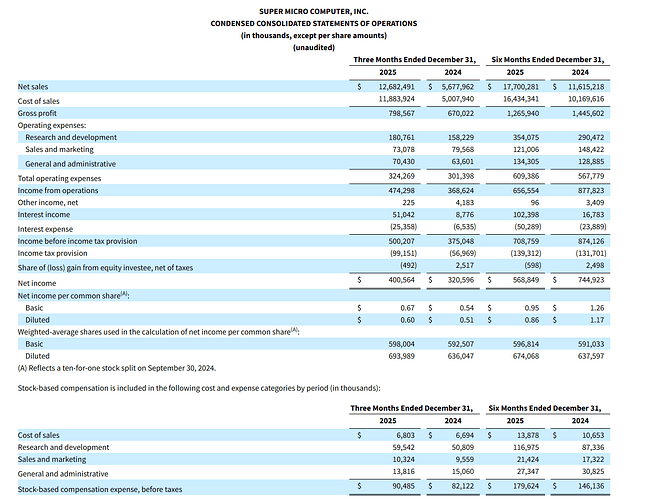The width and height of the screenshot is (669, 500).
Task: Select the 693,989 diluted shares value
Action: coord(401,356)
